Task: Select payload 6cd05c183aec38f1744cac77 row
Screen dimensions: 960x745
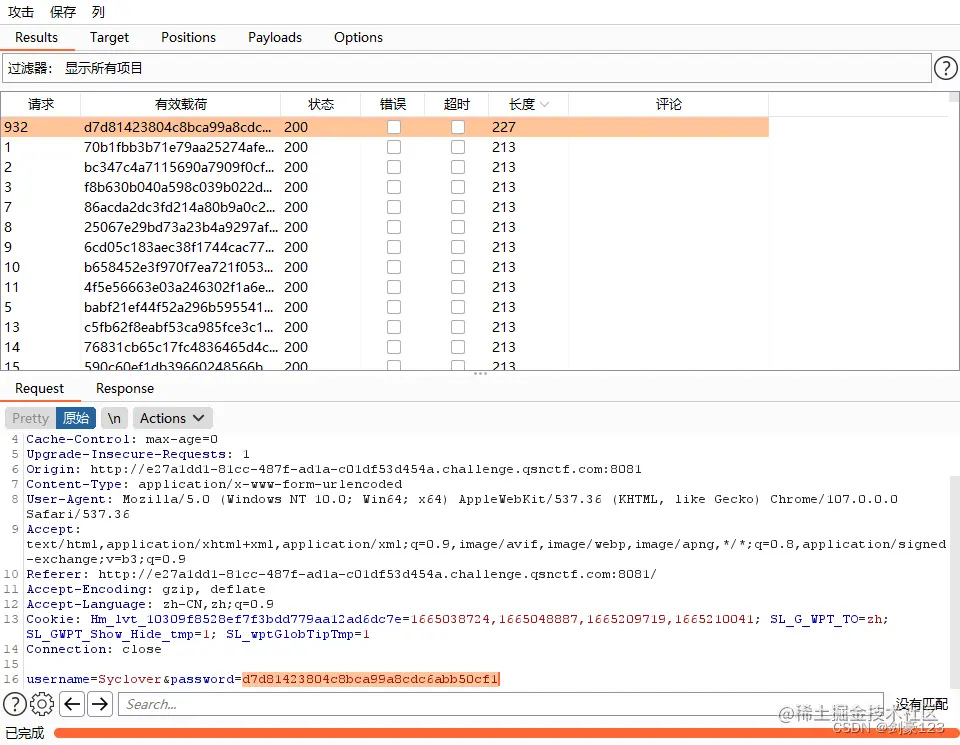Action: tap(384, 247)
